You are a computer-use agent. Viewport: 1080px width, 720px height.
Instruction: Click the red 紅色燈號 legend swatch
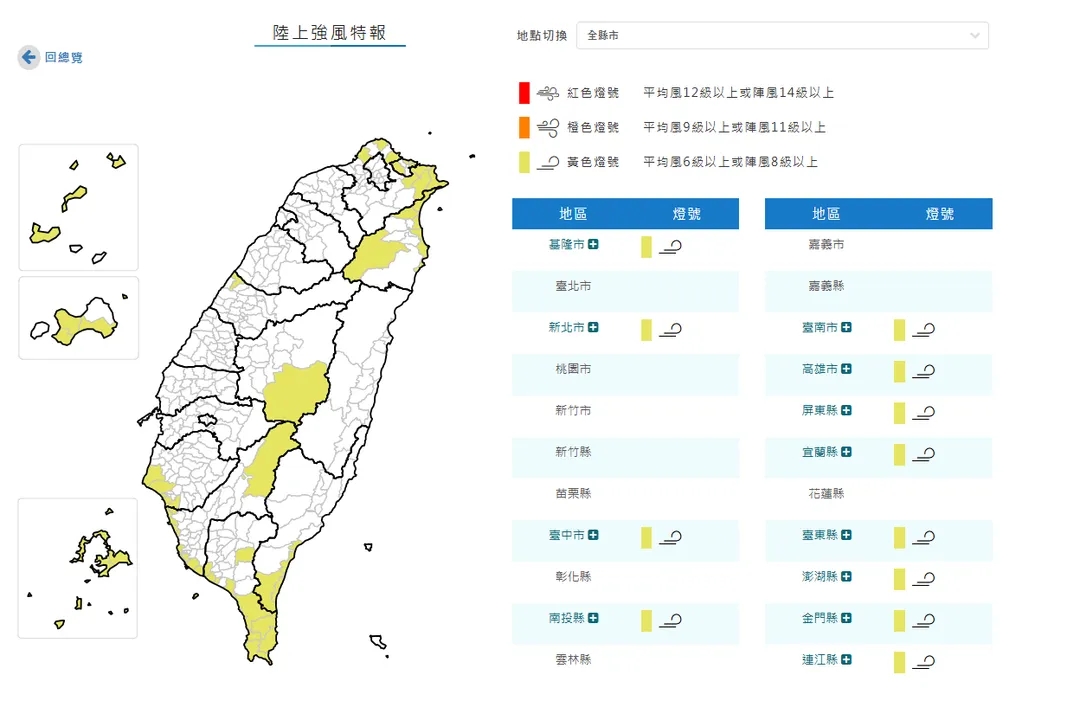(x=524, y=92)
